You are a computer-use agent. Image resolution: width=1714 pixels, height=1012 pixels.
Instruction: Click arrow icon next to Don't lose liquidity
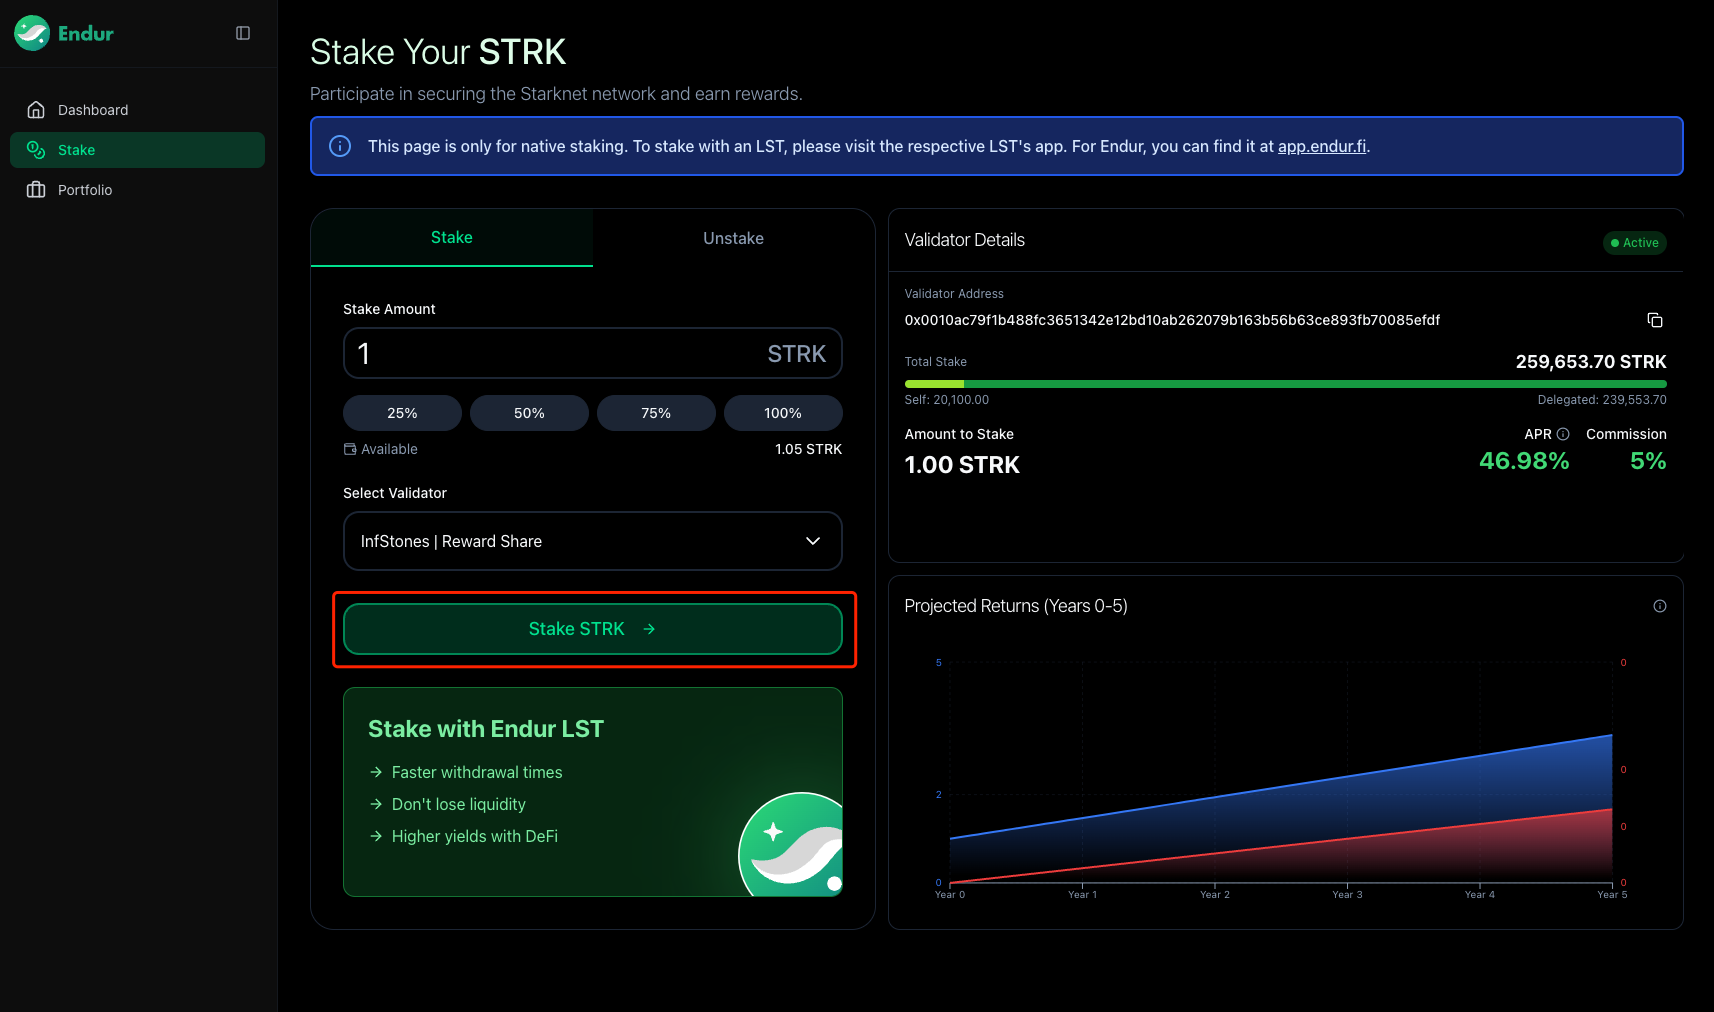point(376,804)
